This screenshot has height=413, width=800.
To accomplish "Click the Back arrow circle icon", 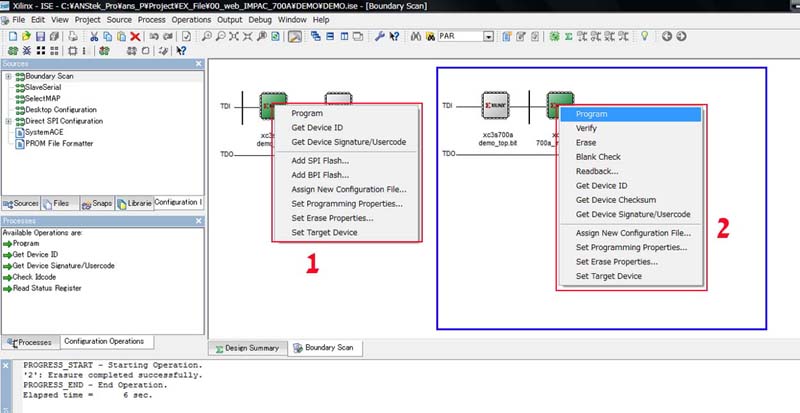I will click(667, 36).
